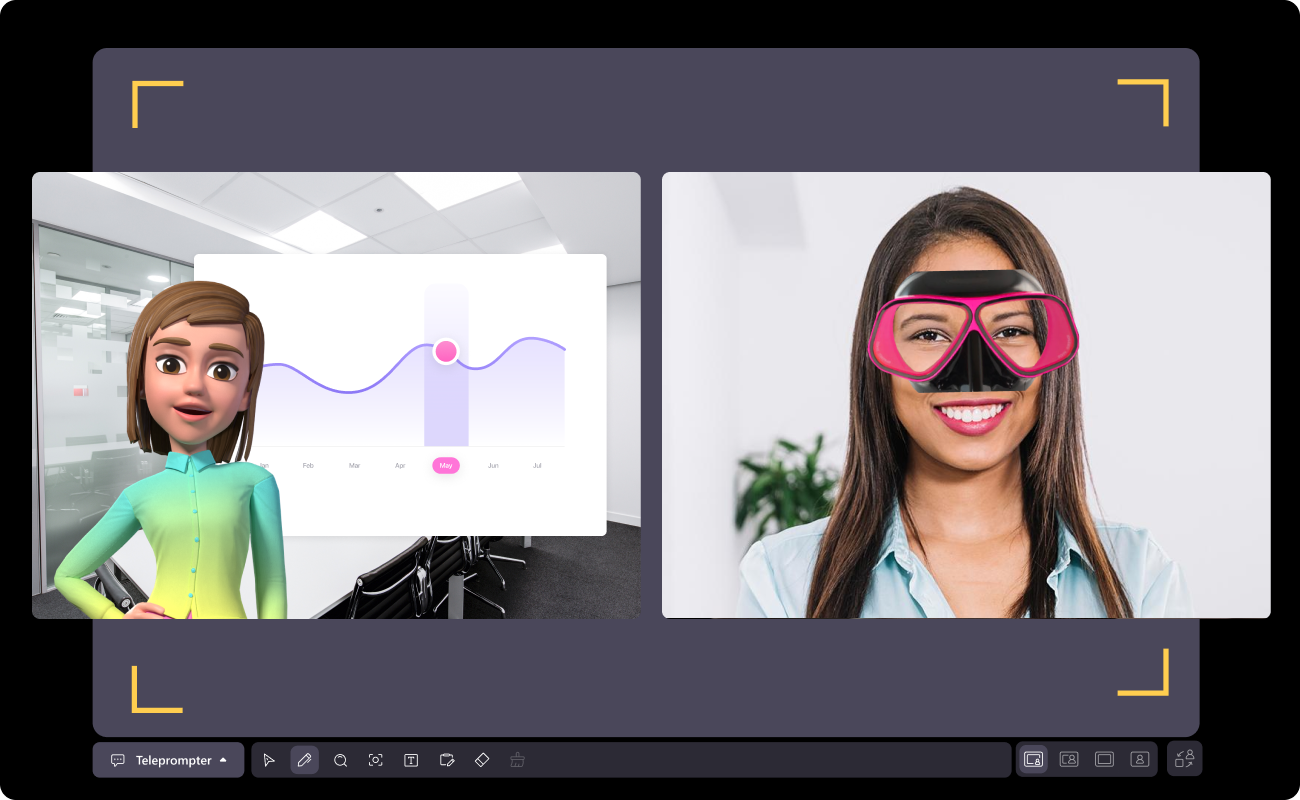
Task: Click the Jun label on chart axis
Action: 493,466
